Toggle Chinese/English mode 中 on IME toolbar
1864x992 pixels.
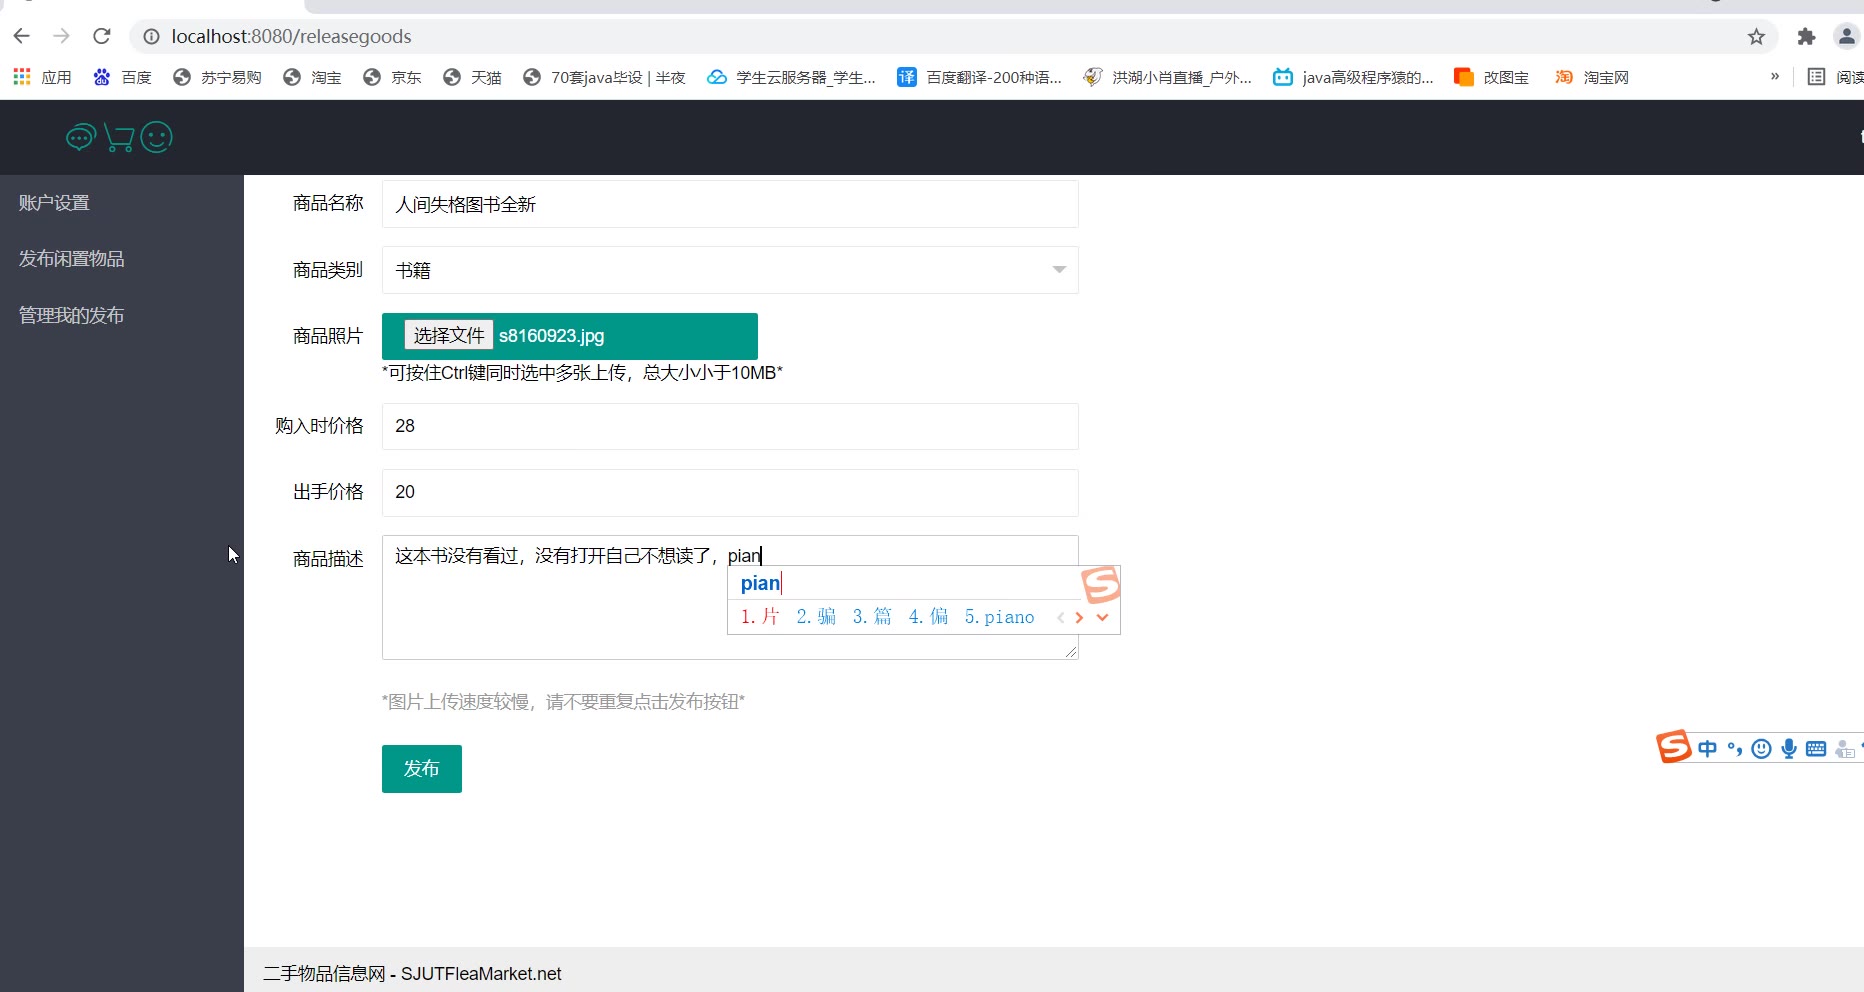point(1707,748)
